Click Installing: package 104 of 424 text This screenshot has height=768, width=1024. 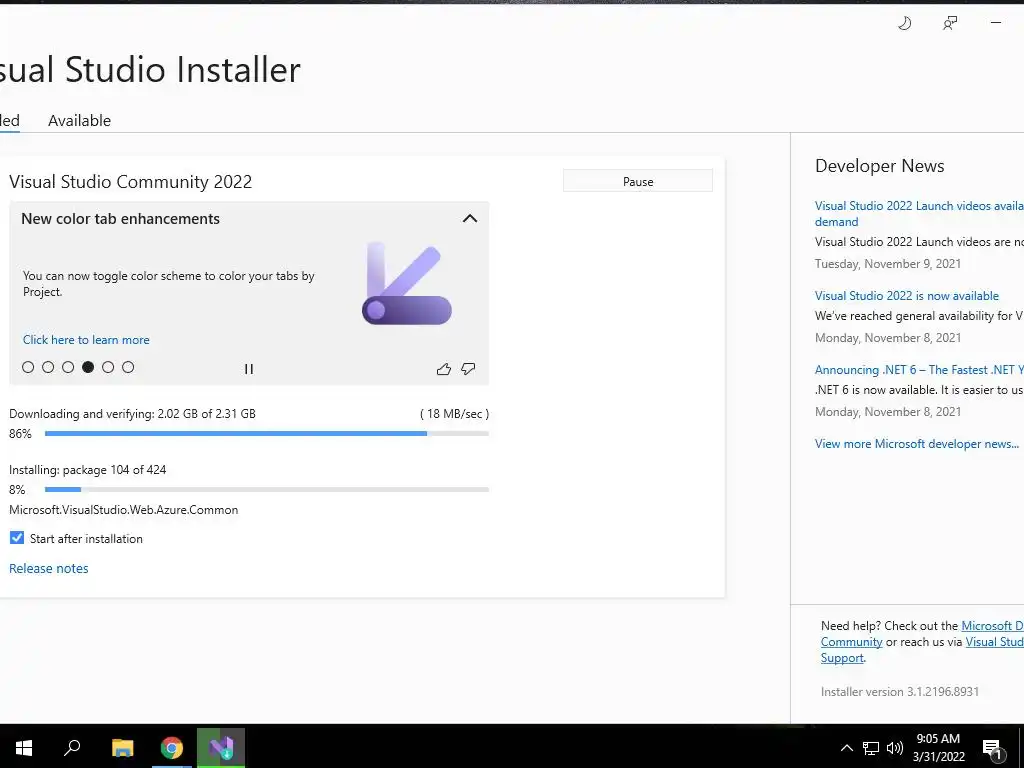pyautogui.click(x=88, y=470)
